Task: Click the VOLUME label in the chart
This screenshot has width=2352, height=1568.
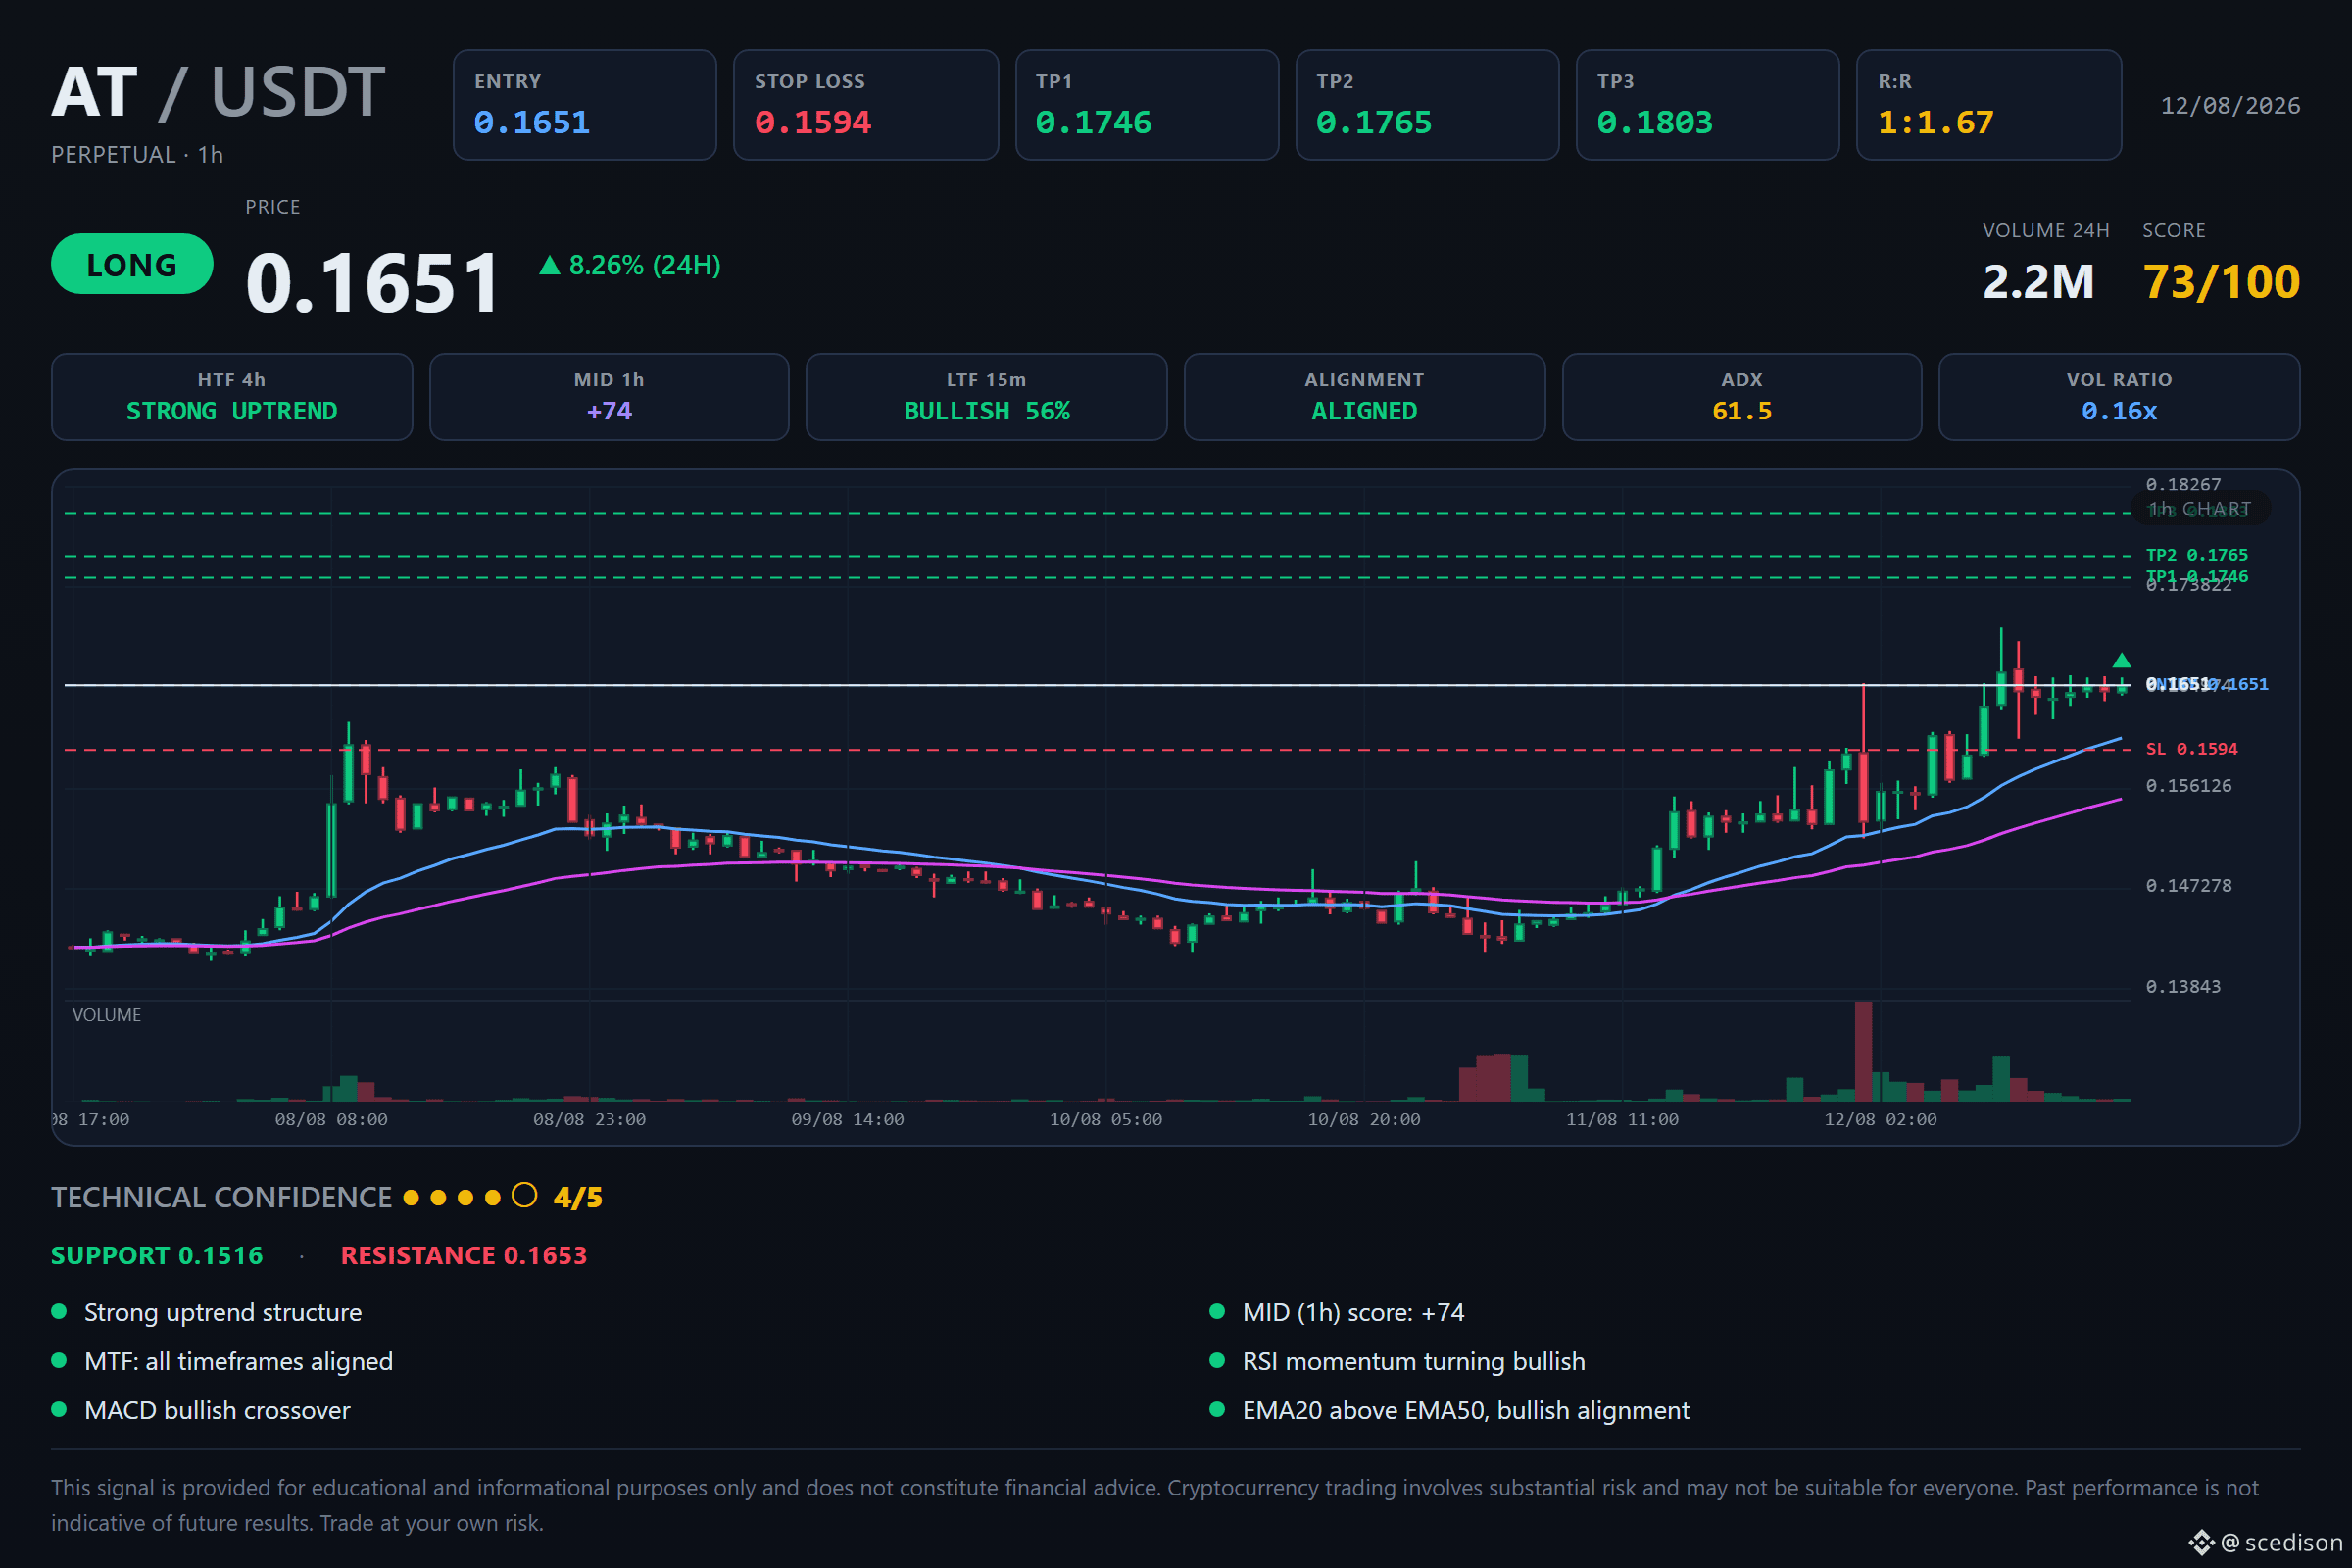Action: click(107, 1015)
